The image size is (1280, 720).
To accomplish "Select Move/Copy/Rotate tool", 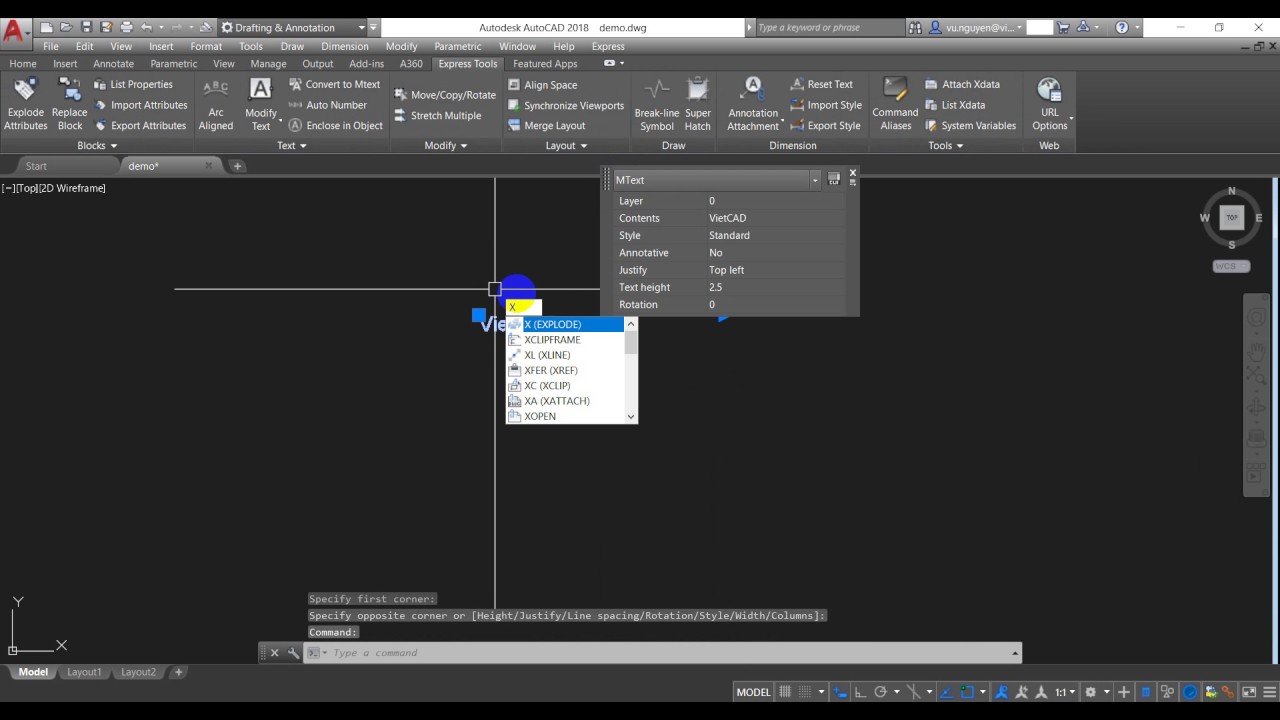I will (x=445, y=95).
